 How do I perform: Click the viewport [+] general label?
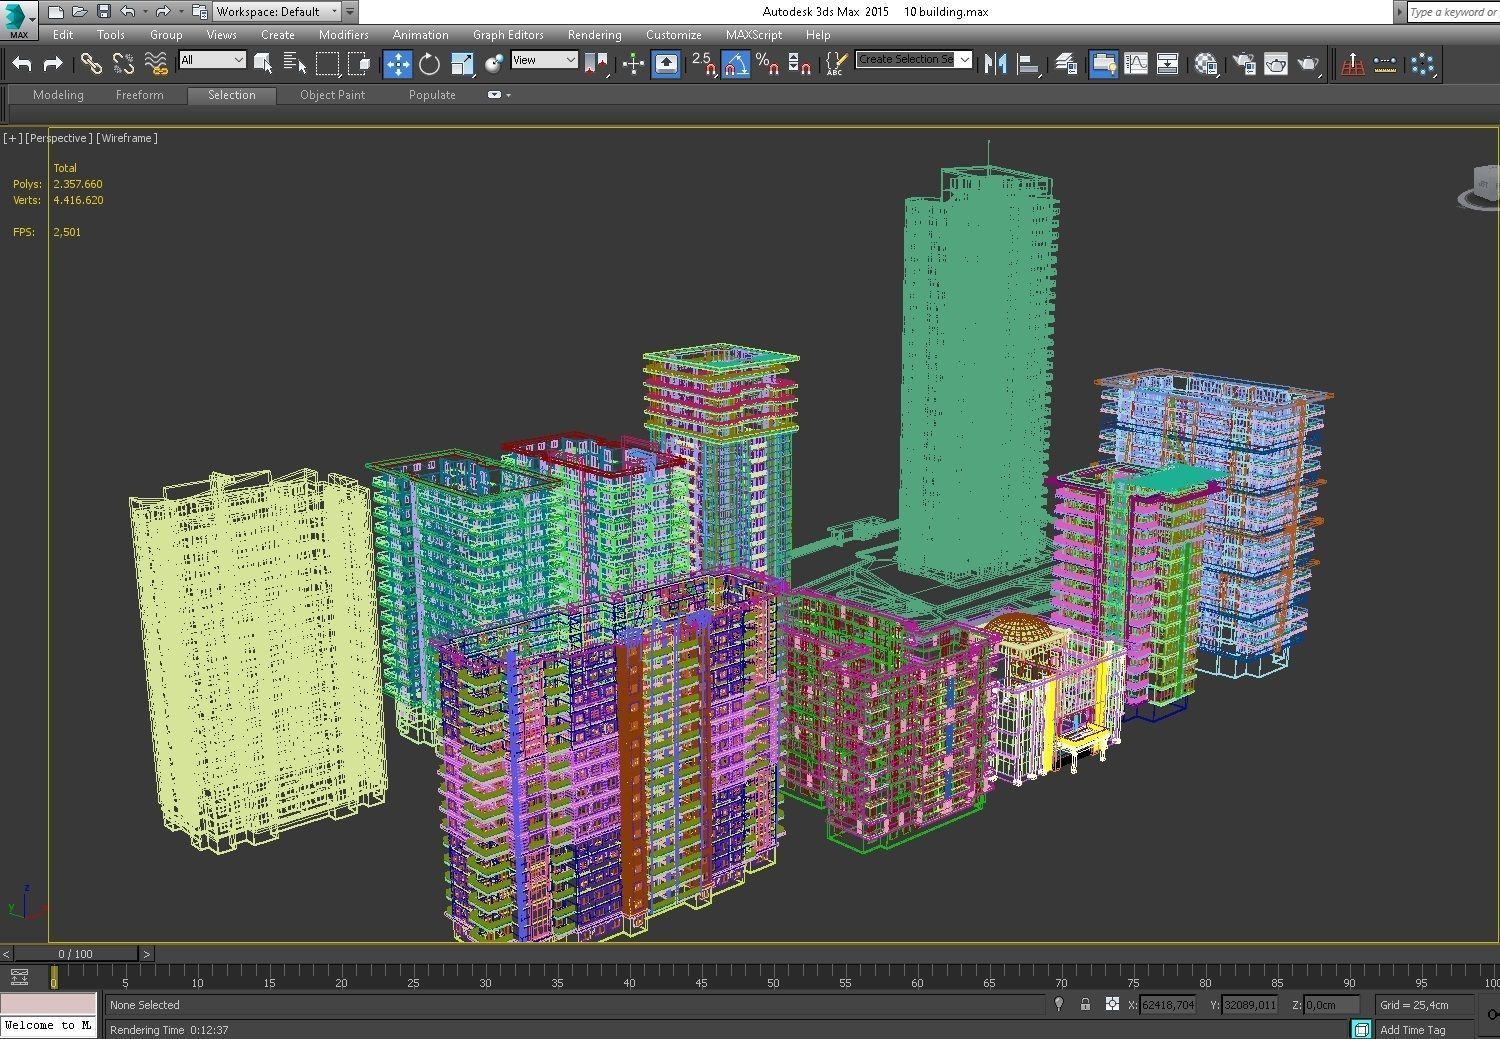pos(12,138)
